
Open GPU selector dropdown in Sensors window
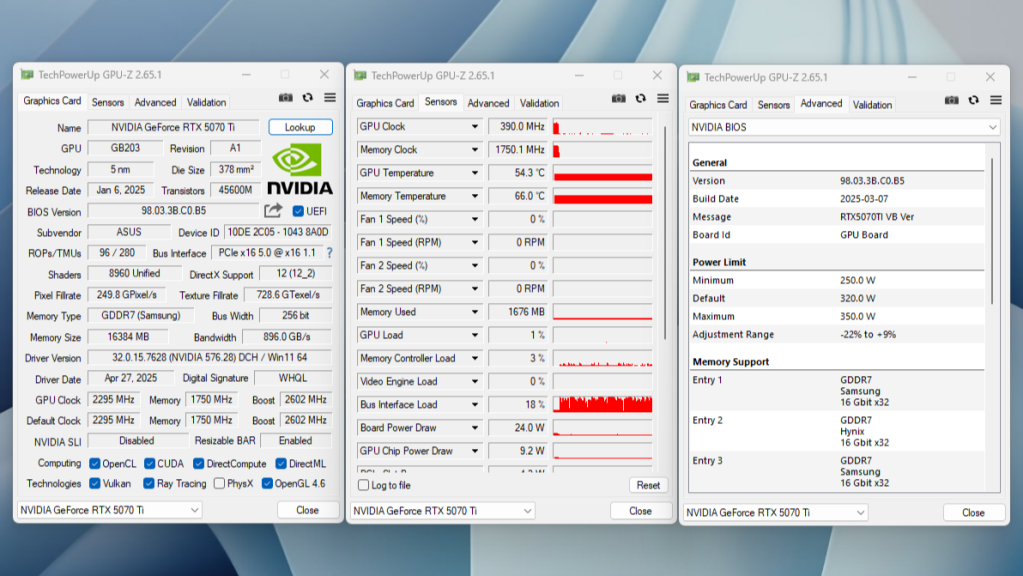tap(443, 511)
